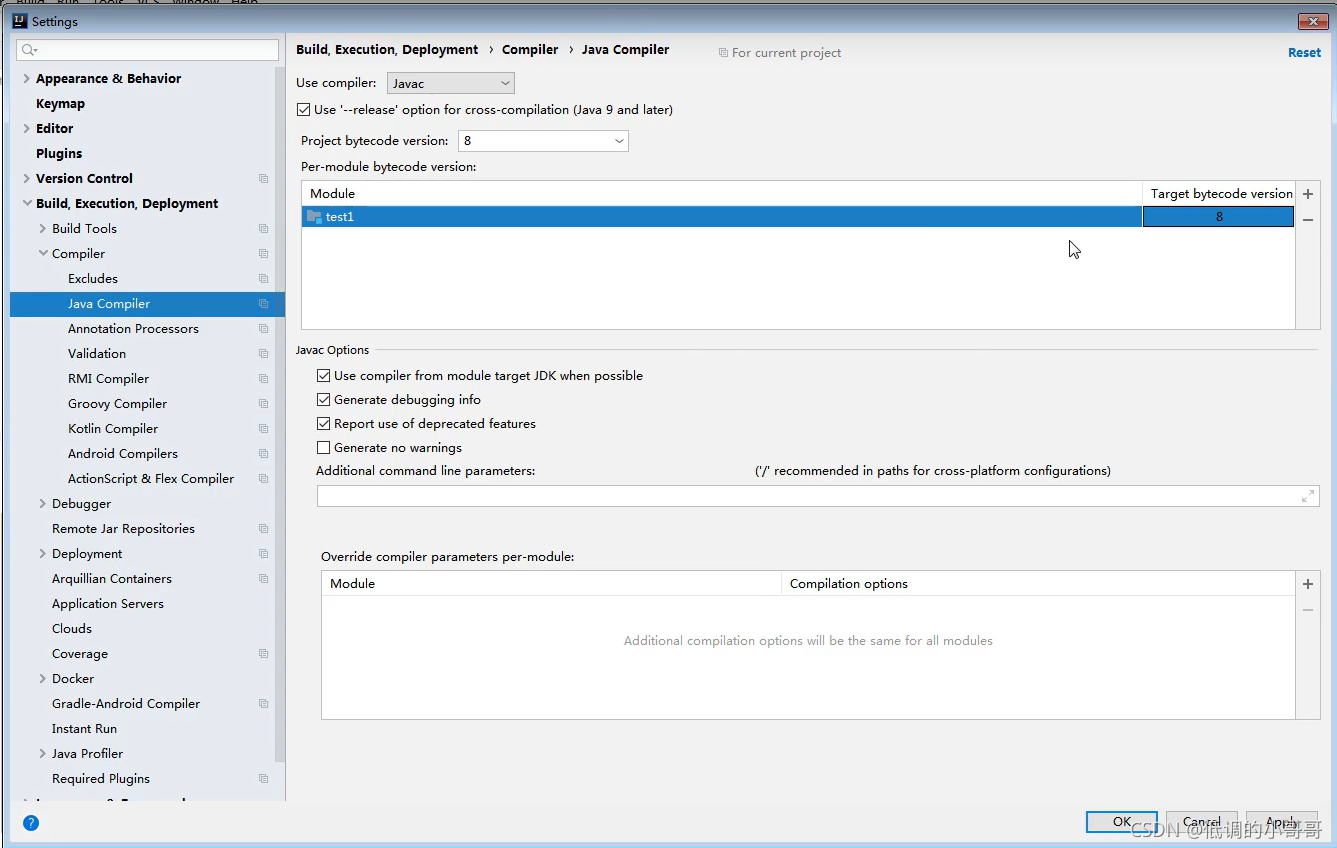1337x848 pixels.
Task: Click project-level icon next to Build Tools
Action: coord(264,229)
